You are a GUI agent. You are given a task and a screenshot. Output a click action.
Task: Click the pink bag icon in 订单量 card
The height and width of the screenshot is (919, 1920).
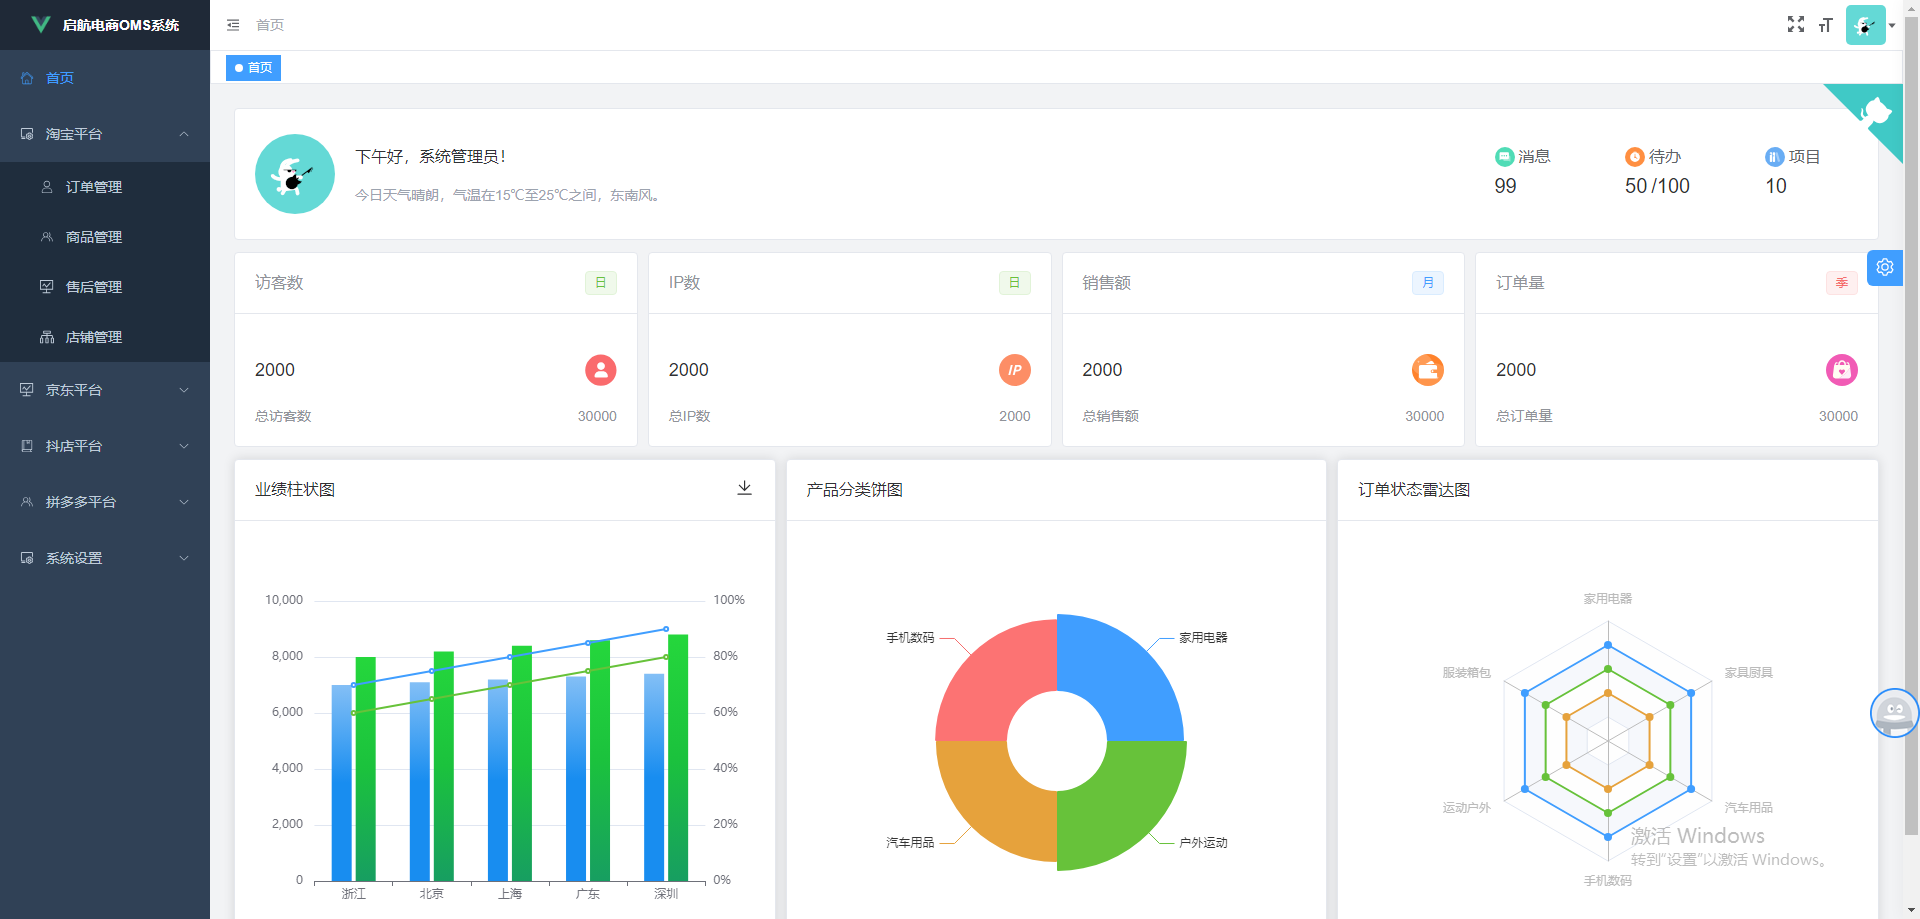[x=1841, y=370]
